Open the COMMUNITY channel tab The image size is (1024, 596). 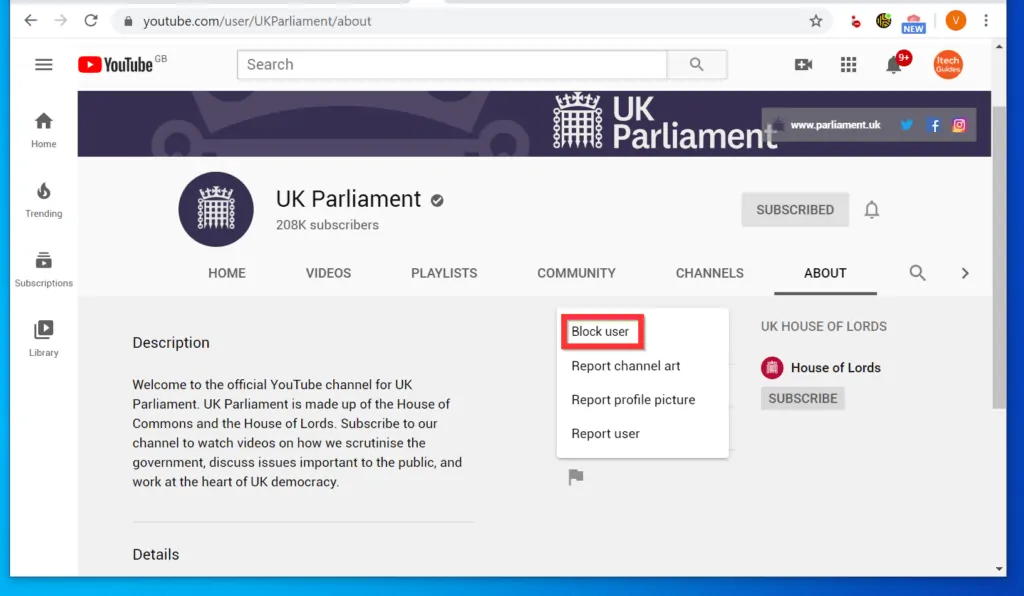click(577, 273)
